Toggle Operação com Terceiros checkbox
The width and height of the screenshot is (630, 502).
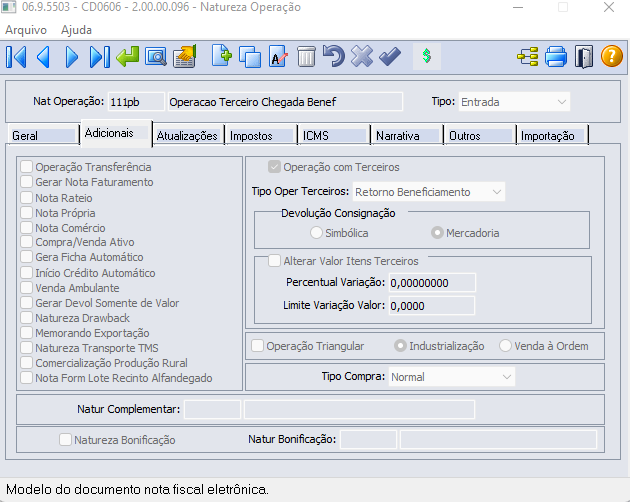click(274, 167)
